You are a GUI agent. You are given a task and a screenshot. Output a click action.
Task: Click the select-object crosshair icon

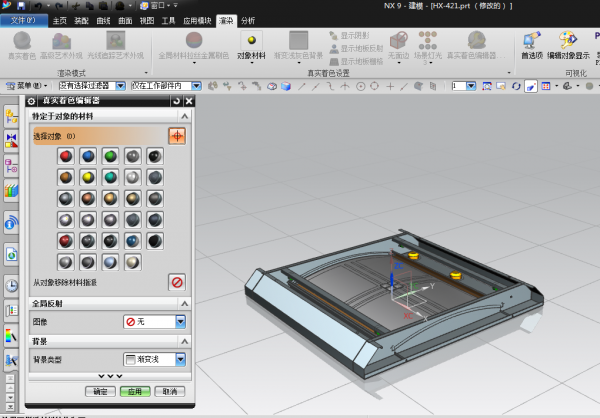click(x=177, y=136)
